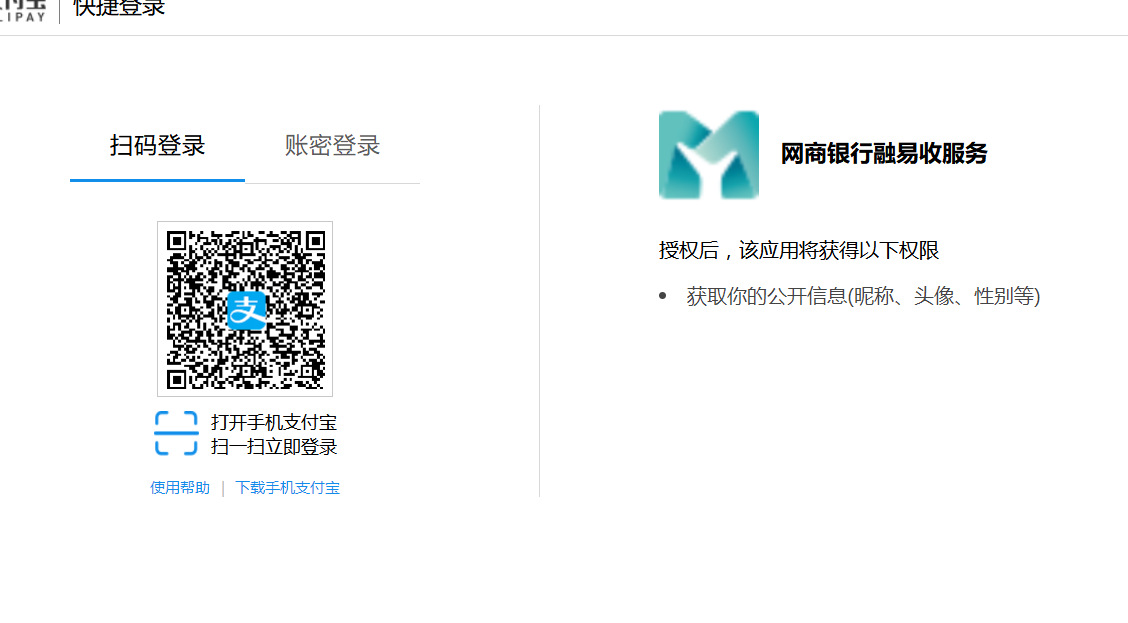The width and height of the screenshot is (1128, 623).
Task: Click the 打开手机支付宝 instruction text
Action: 273,422
